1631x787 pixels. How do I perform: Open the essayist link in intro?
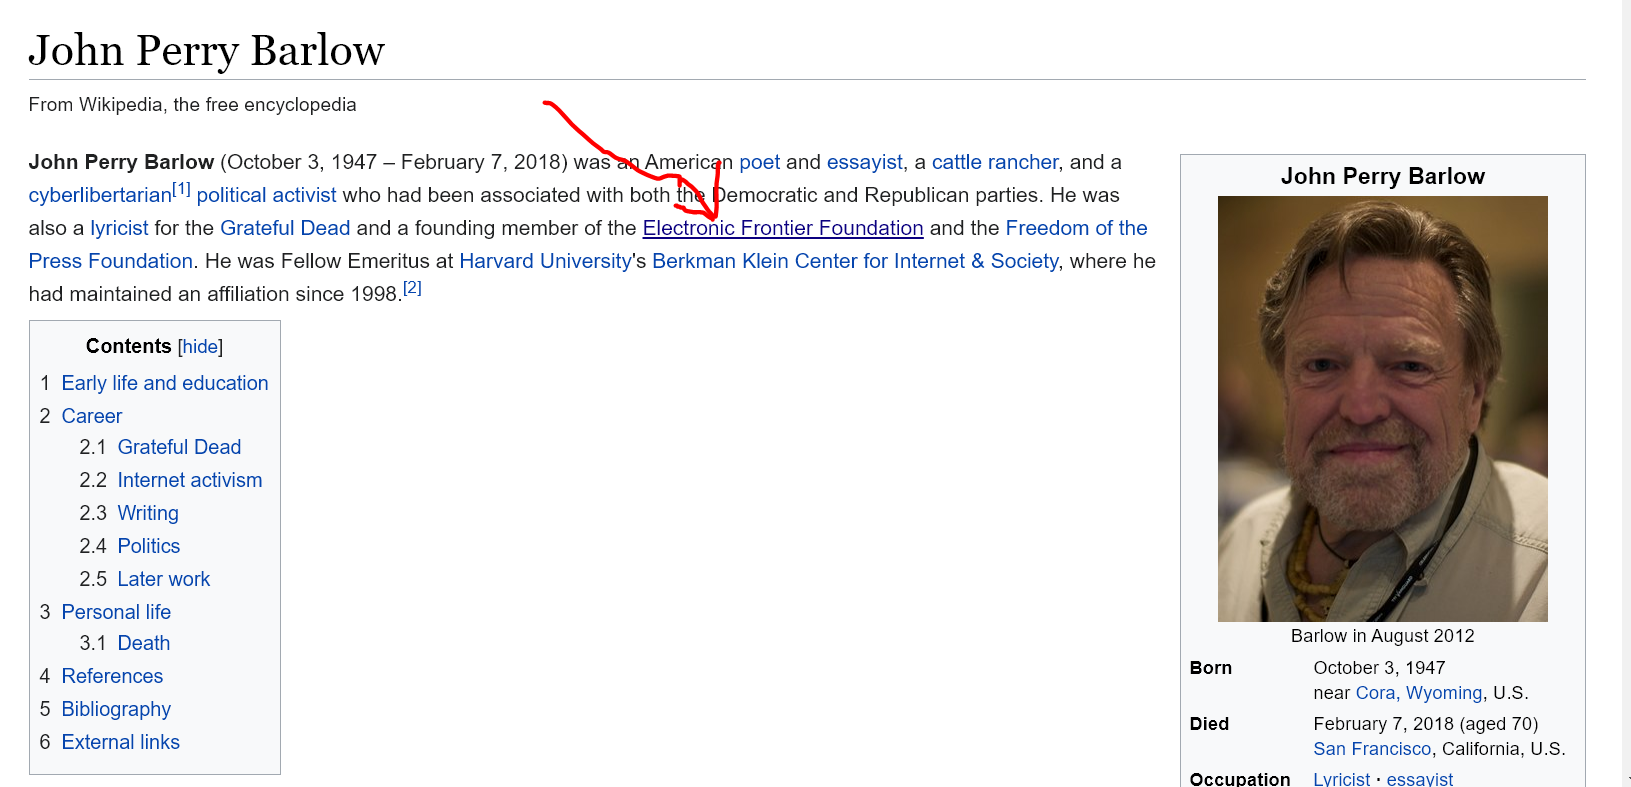point(864,162)
